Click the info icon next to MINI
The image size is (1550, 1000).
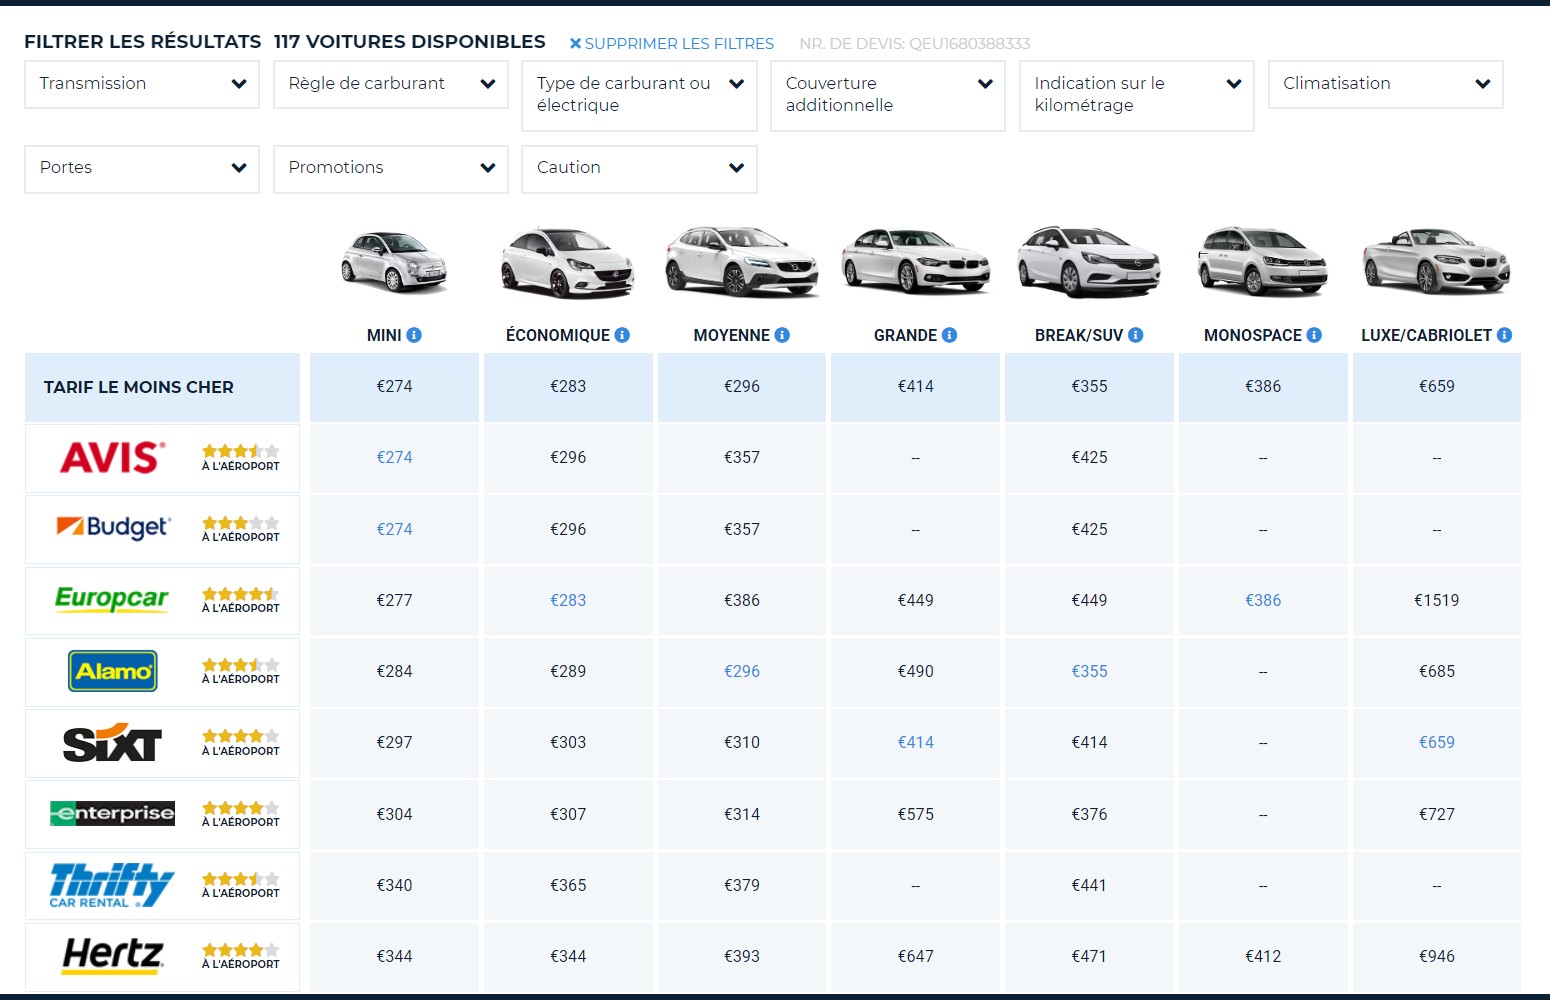(x=414, y=335)
